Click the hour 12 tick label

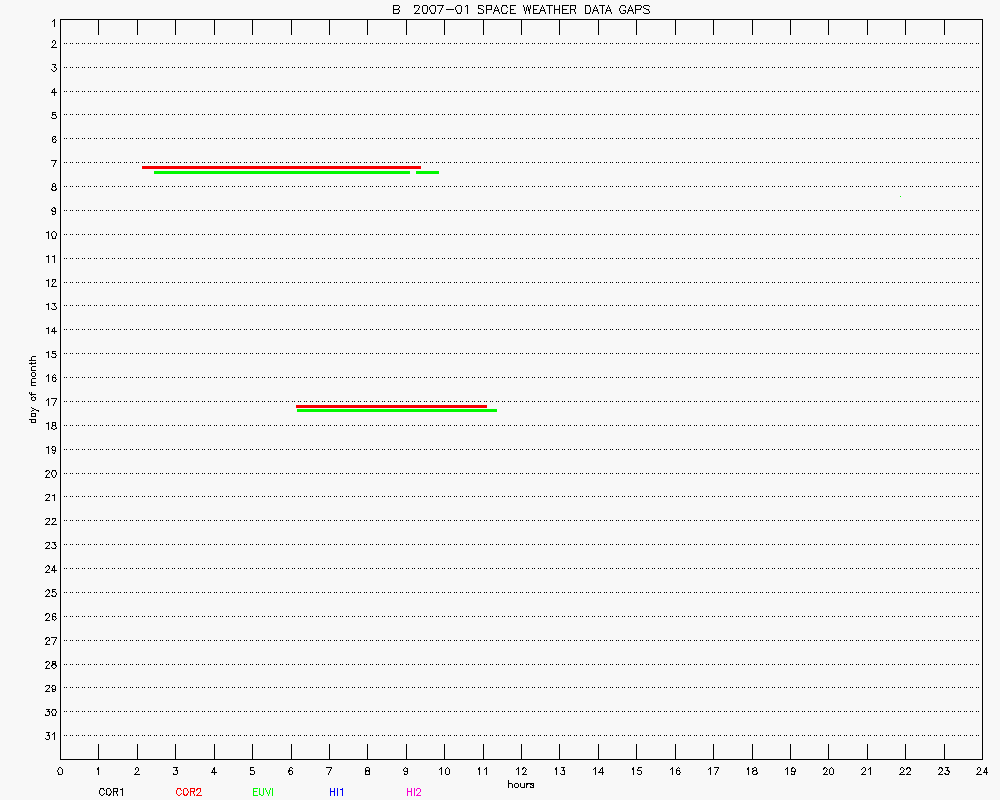(521, 771)
